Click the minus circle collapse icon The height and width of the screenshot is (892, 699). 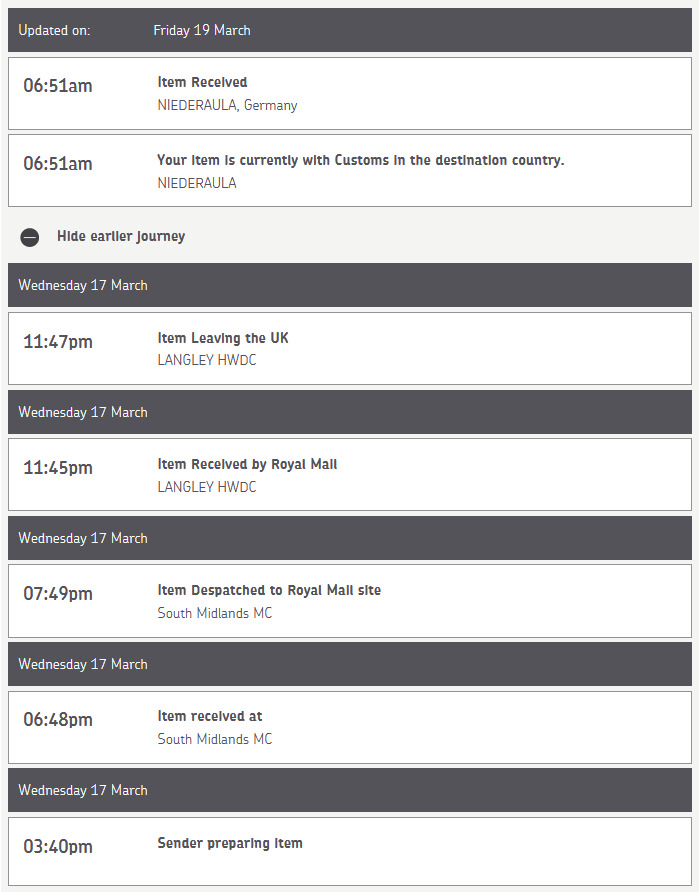pyautogui.click(x=30, y=237)
